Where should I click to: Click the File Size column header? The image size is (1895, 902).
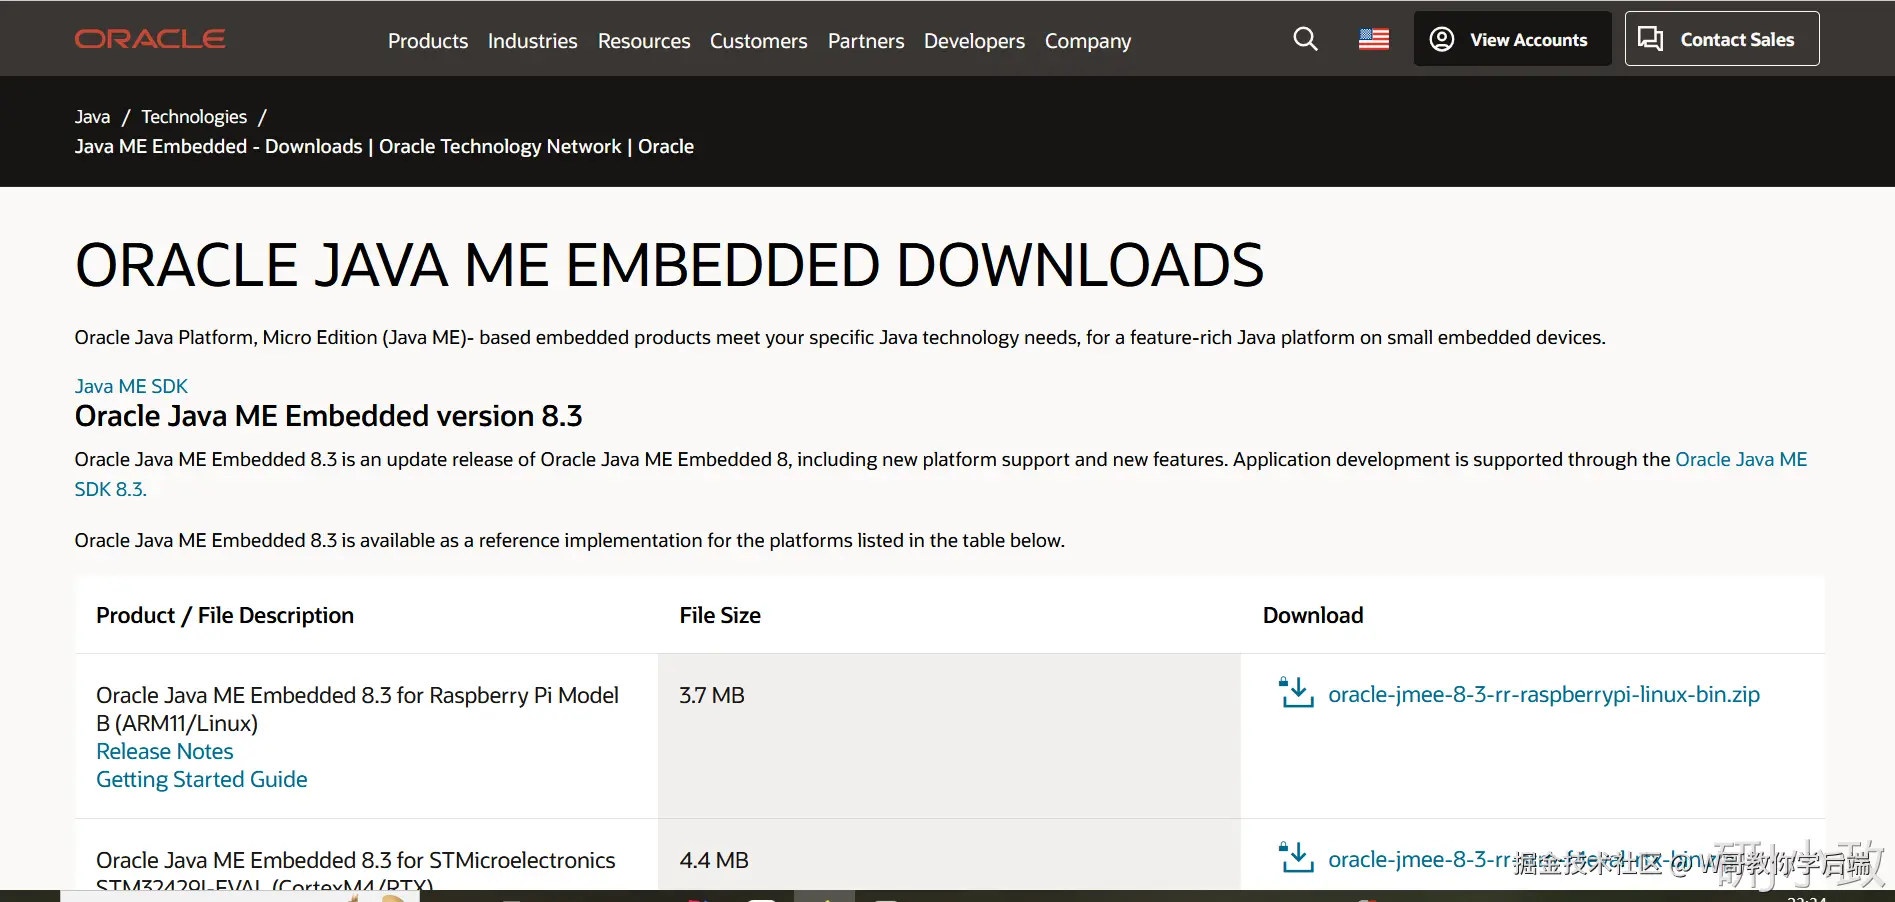click(x=720, y=615)
